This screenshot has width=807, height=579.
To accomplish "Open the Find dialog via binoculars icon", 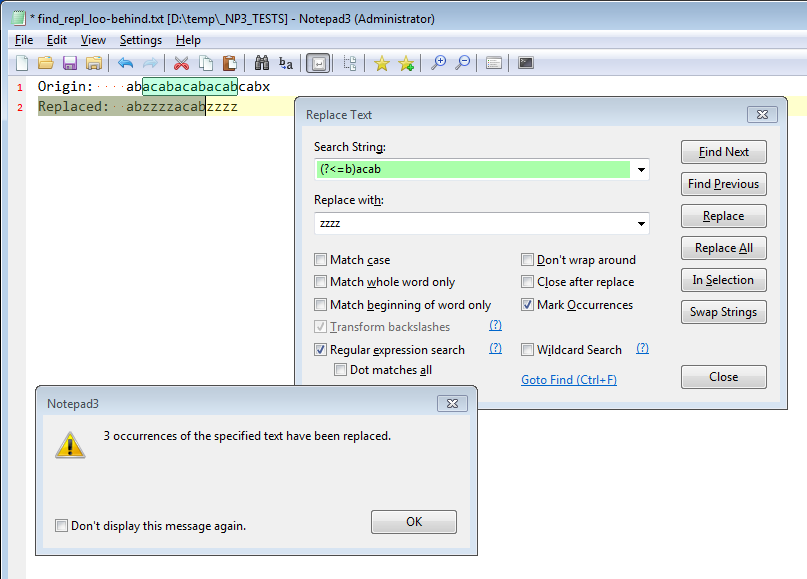I will point(262,62).
